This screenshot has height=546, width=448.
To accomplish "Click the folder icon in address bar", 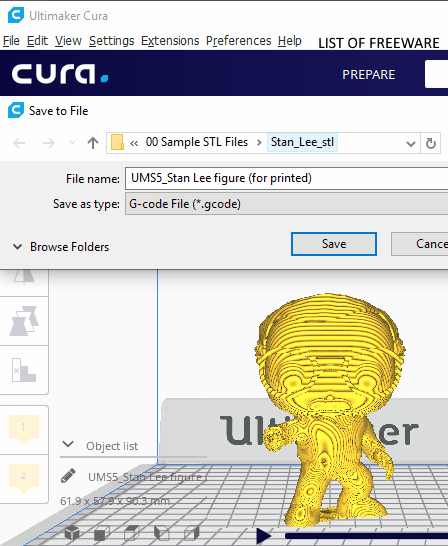I will pos(117,142).
